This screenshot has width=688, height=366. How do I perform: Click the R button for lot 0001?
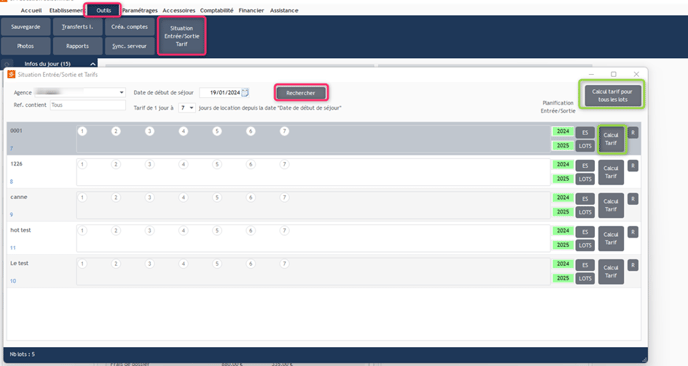[x=633, y=133]
